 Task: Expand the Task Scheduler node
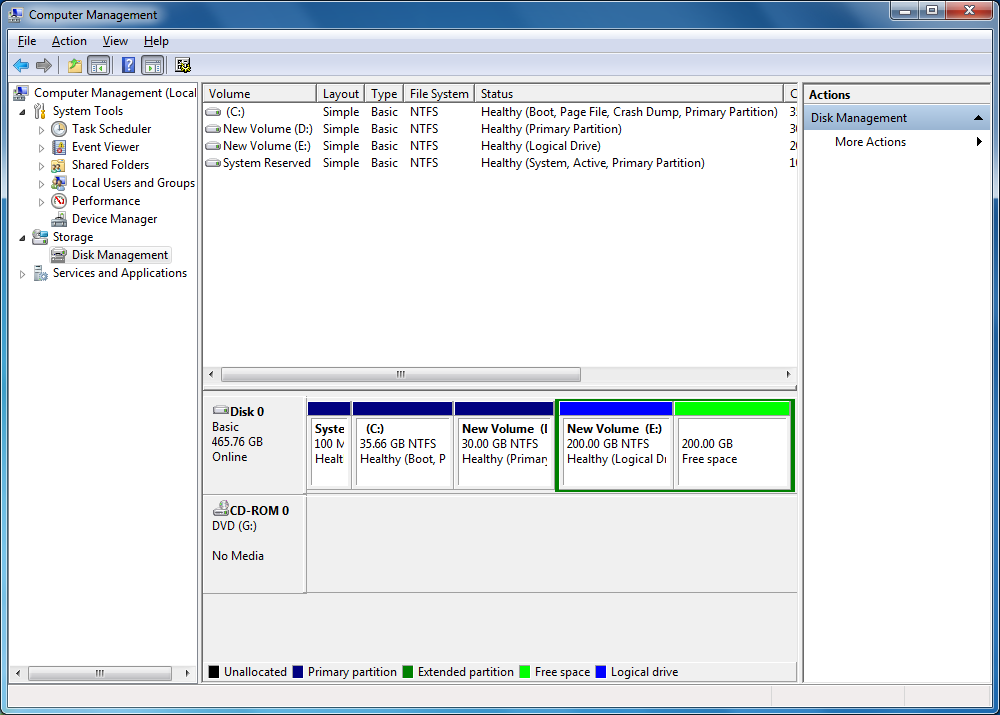pos(41,129)
